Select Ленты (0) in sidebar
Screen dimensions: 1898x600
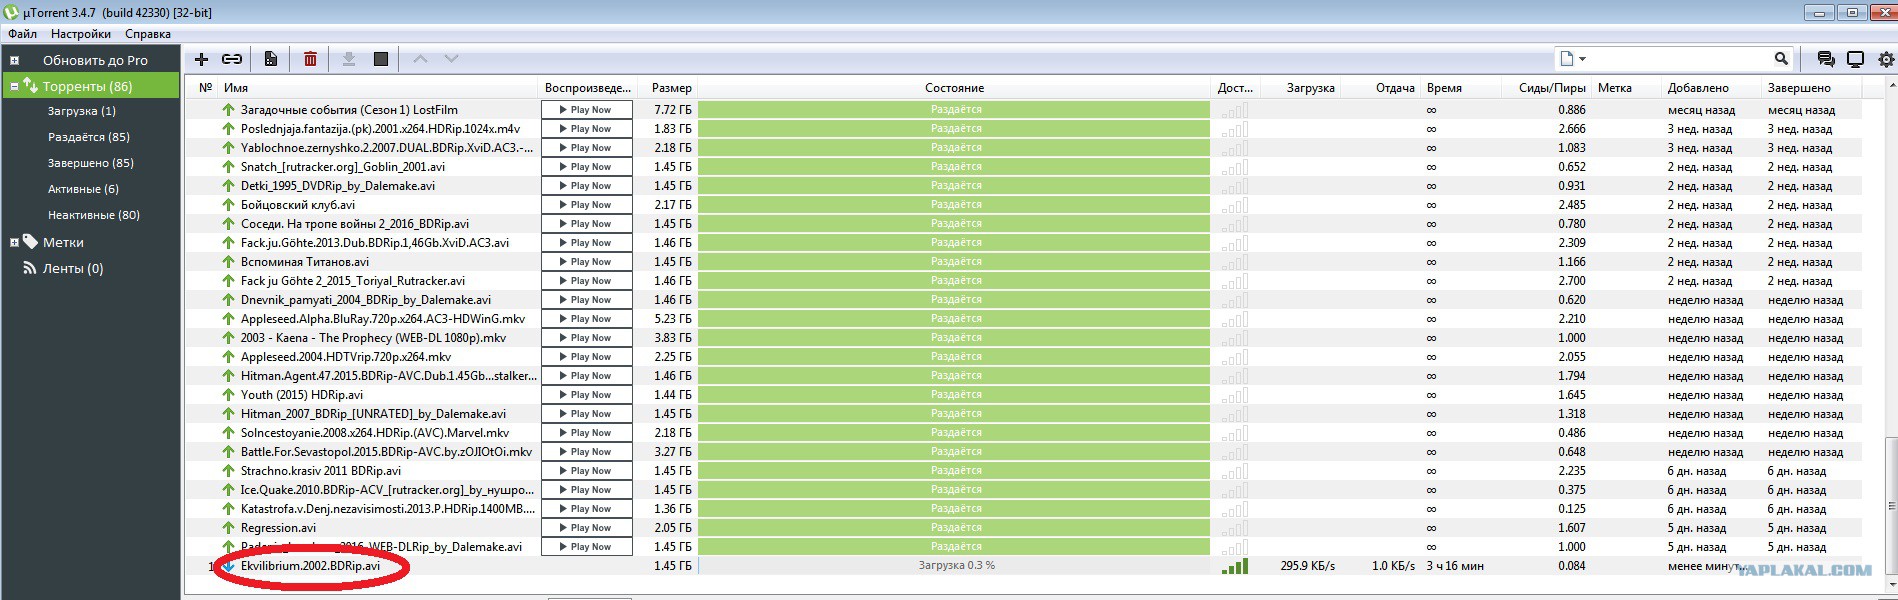pyautogui.click(x=73, y=268)
